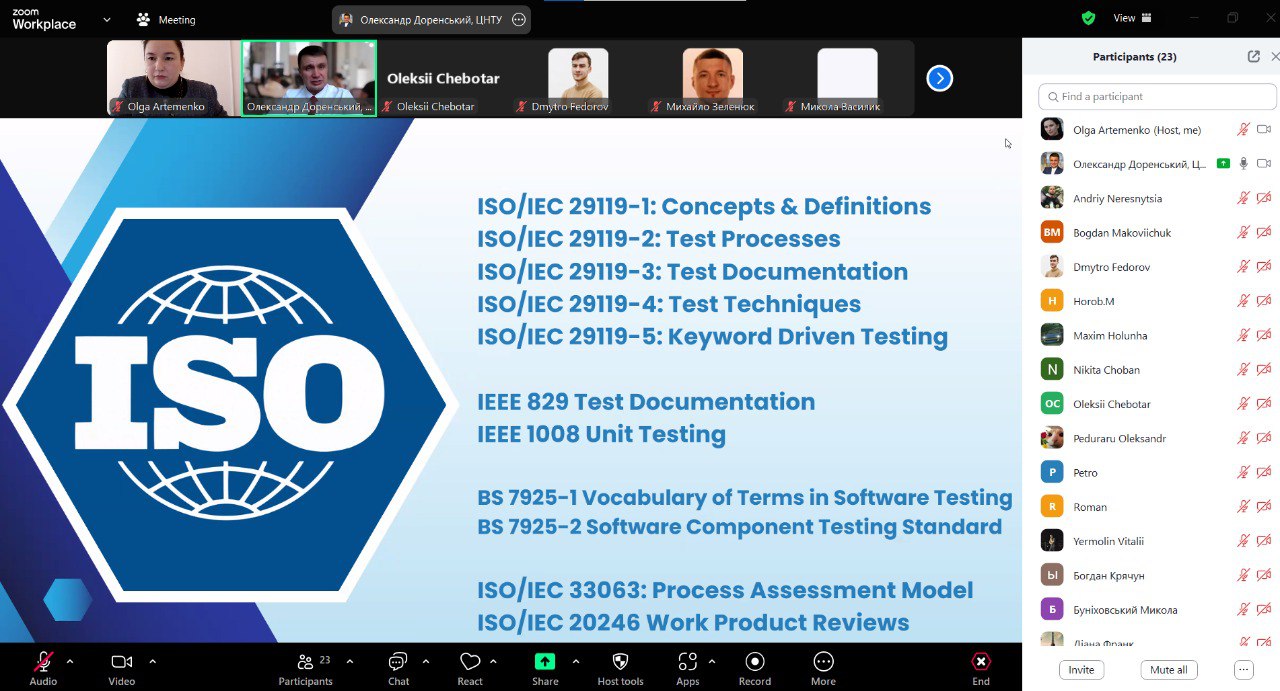This screenshot has height=691, width=1280.
Task: Toggle camera using the Video button
Action: click(x=121, y=668)
